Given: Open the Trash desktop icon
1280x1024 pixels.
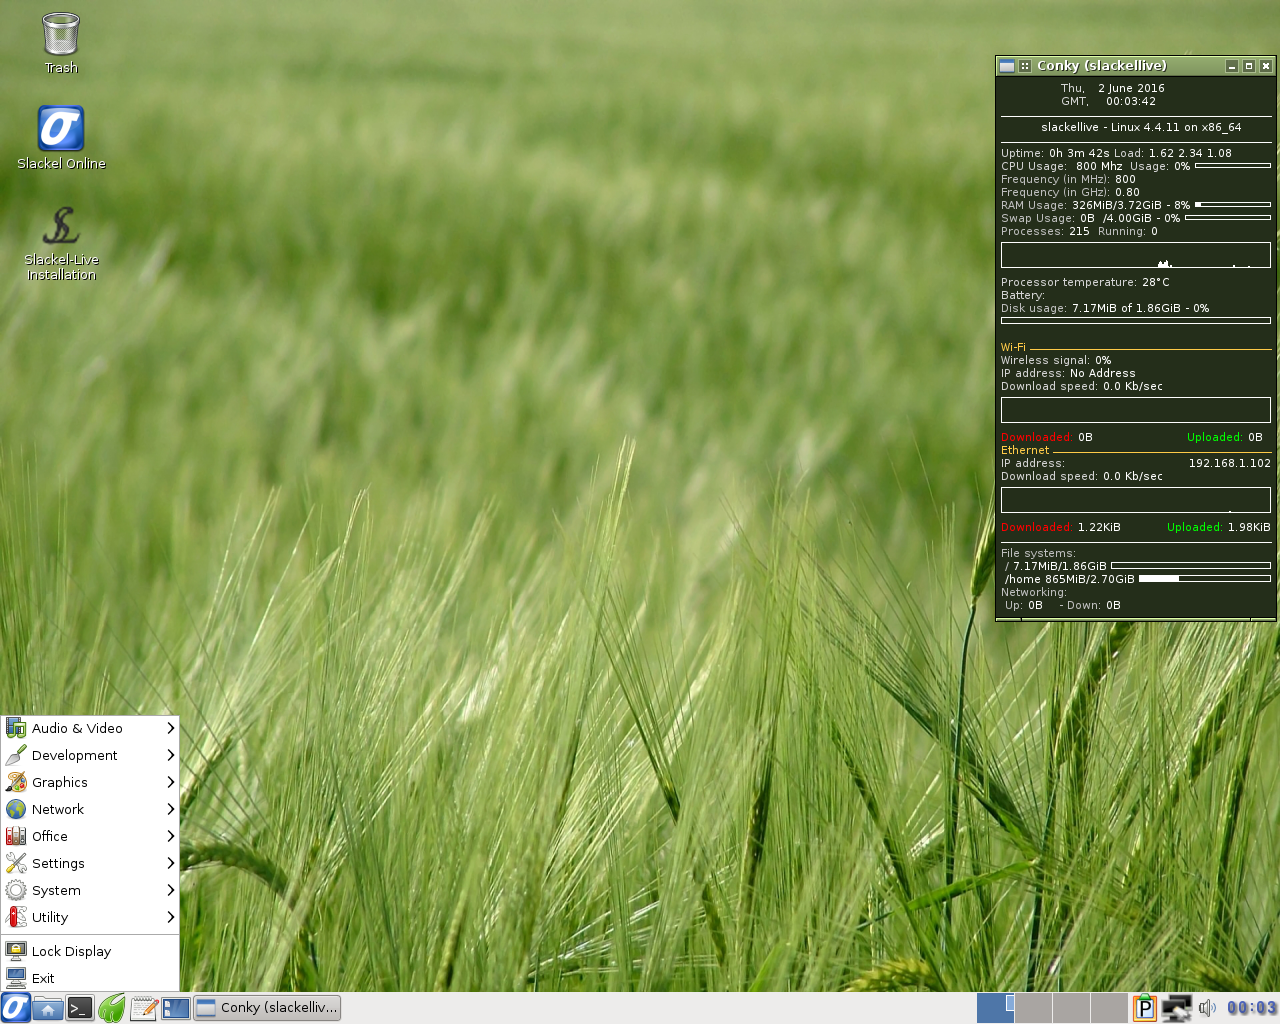Looking at the screenshot, I should (61, 42).
